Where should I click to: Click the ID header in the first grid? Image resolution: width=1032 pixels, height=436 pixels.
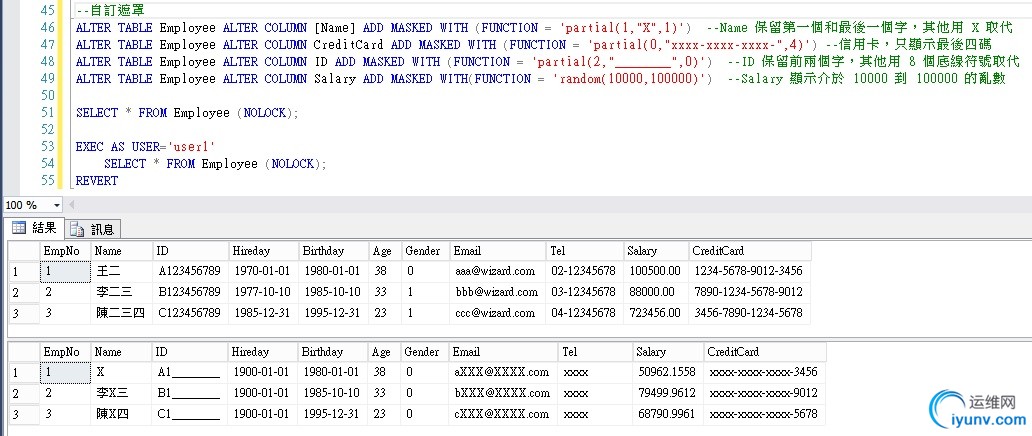[x=190, y=251]
